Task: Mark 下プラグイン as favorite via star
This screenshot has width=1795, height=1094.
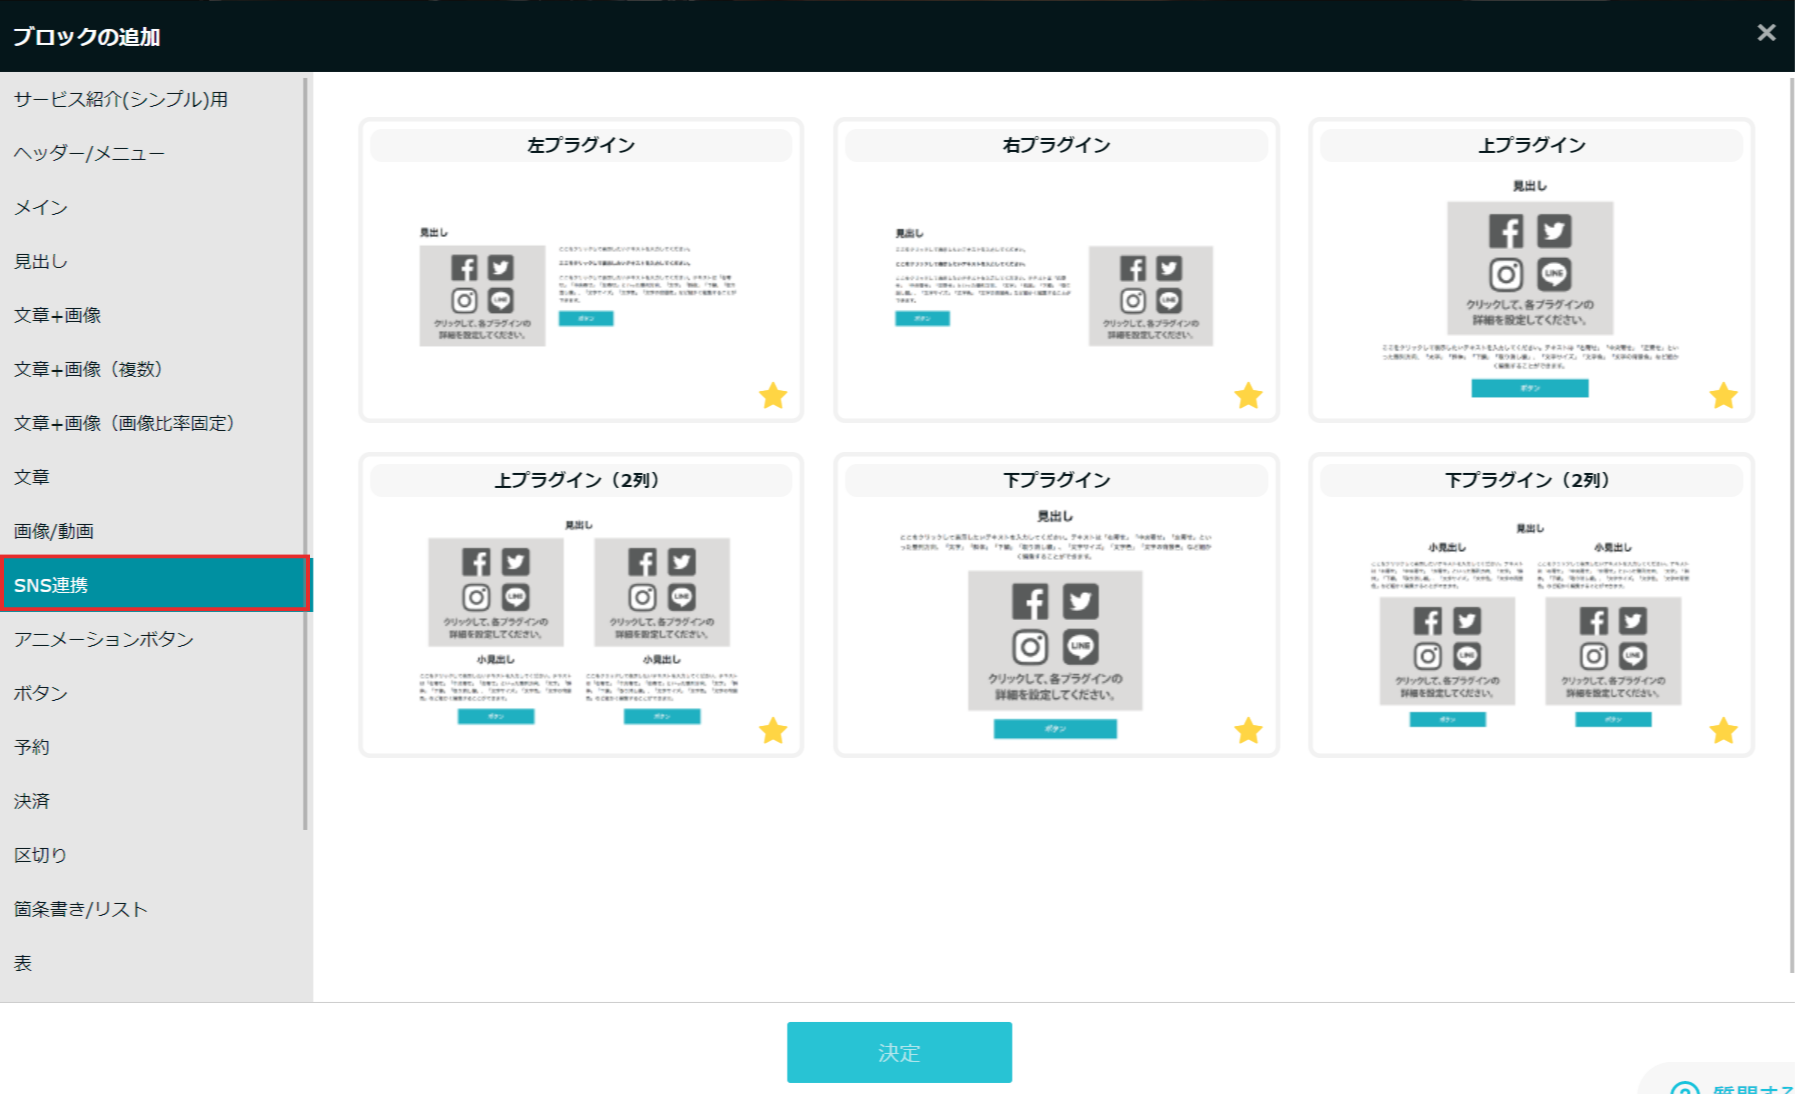Action: pyautogui.click(x=1248, y=731)
